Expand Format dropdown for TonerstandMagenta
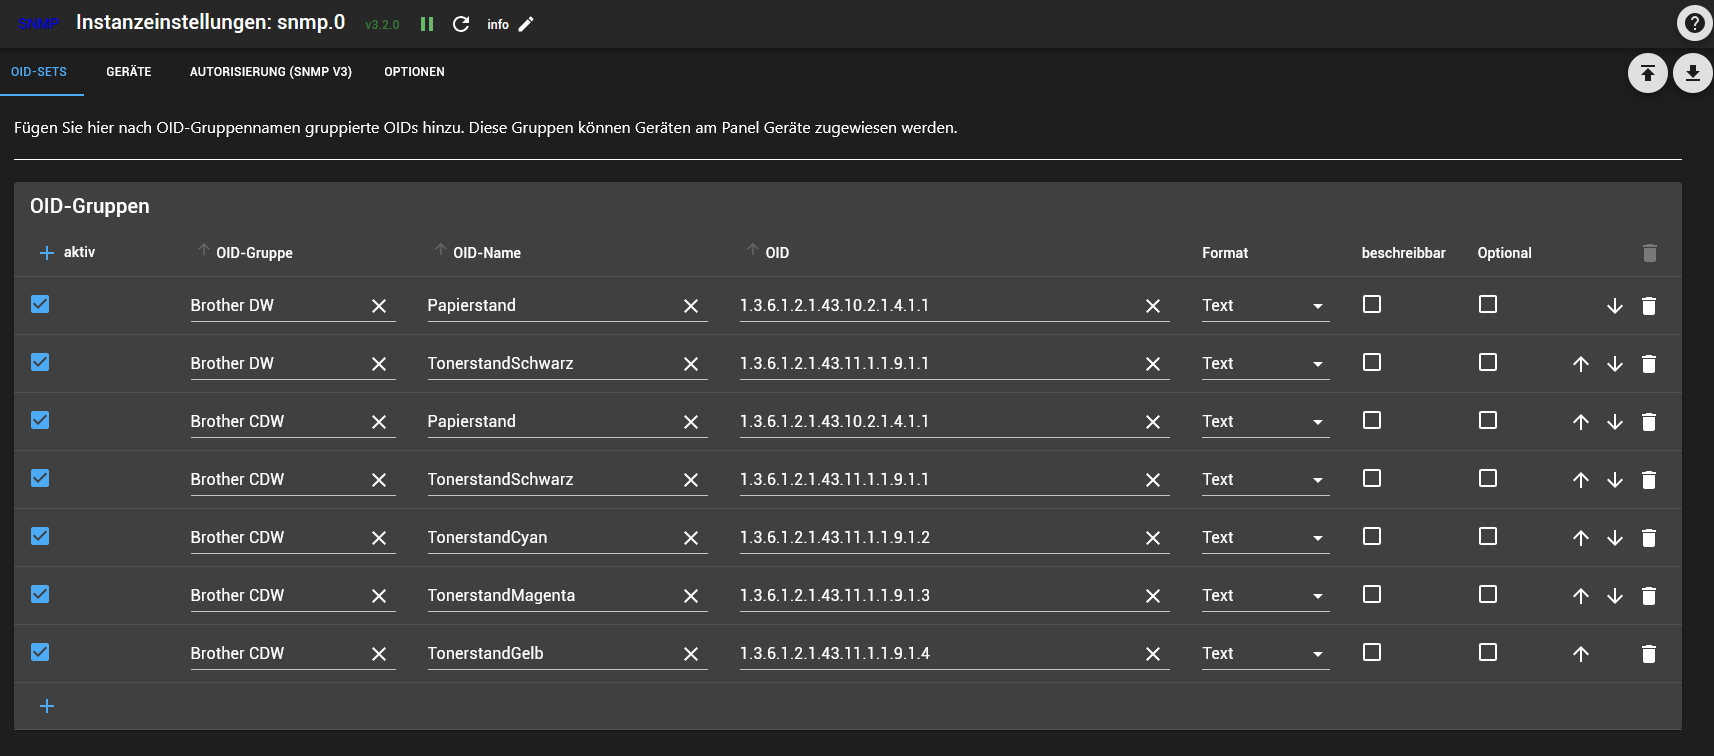 [1265, 596]
